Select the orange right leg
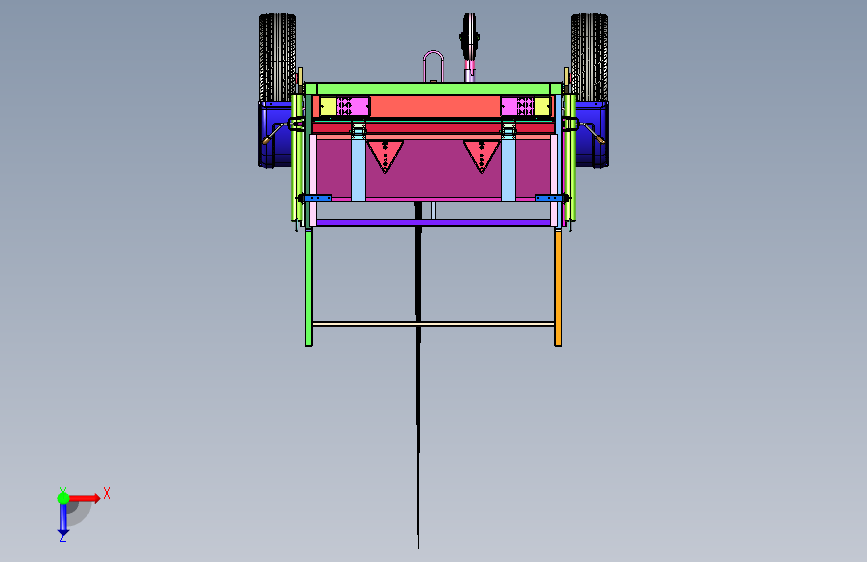The height and width of the screenshot is (562, 867). tap(558, 288)
